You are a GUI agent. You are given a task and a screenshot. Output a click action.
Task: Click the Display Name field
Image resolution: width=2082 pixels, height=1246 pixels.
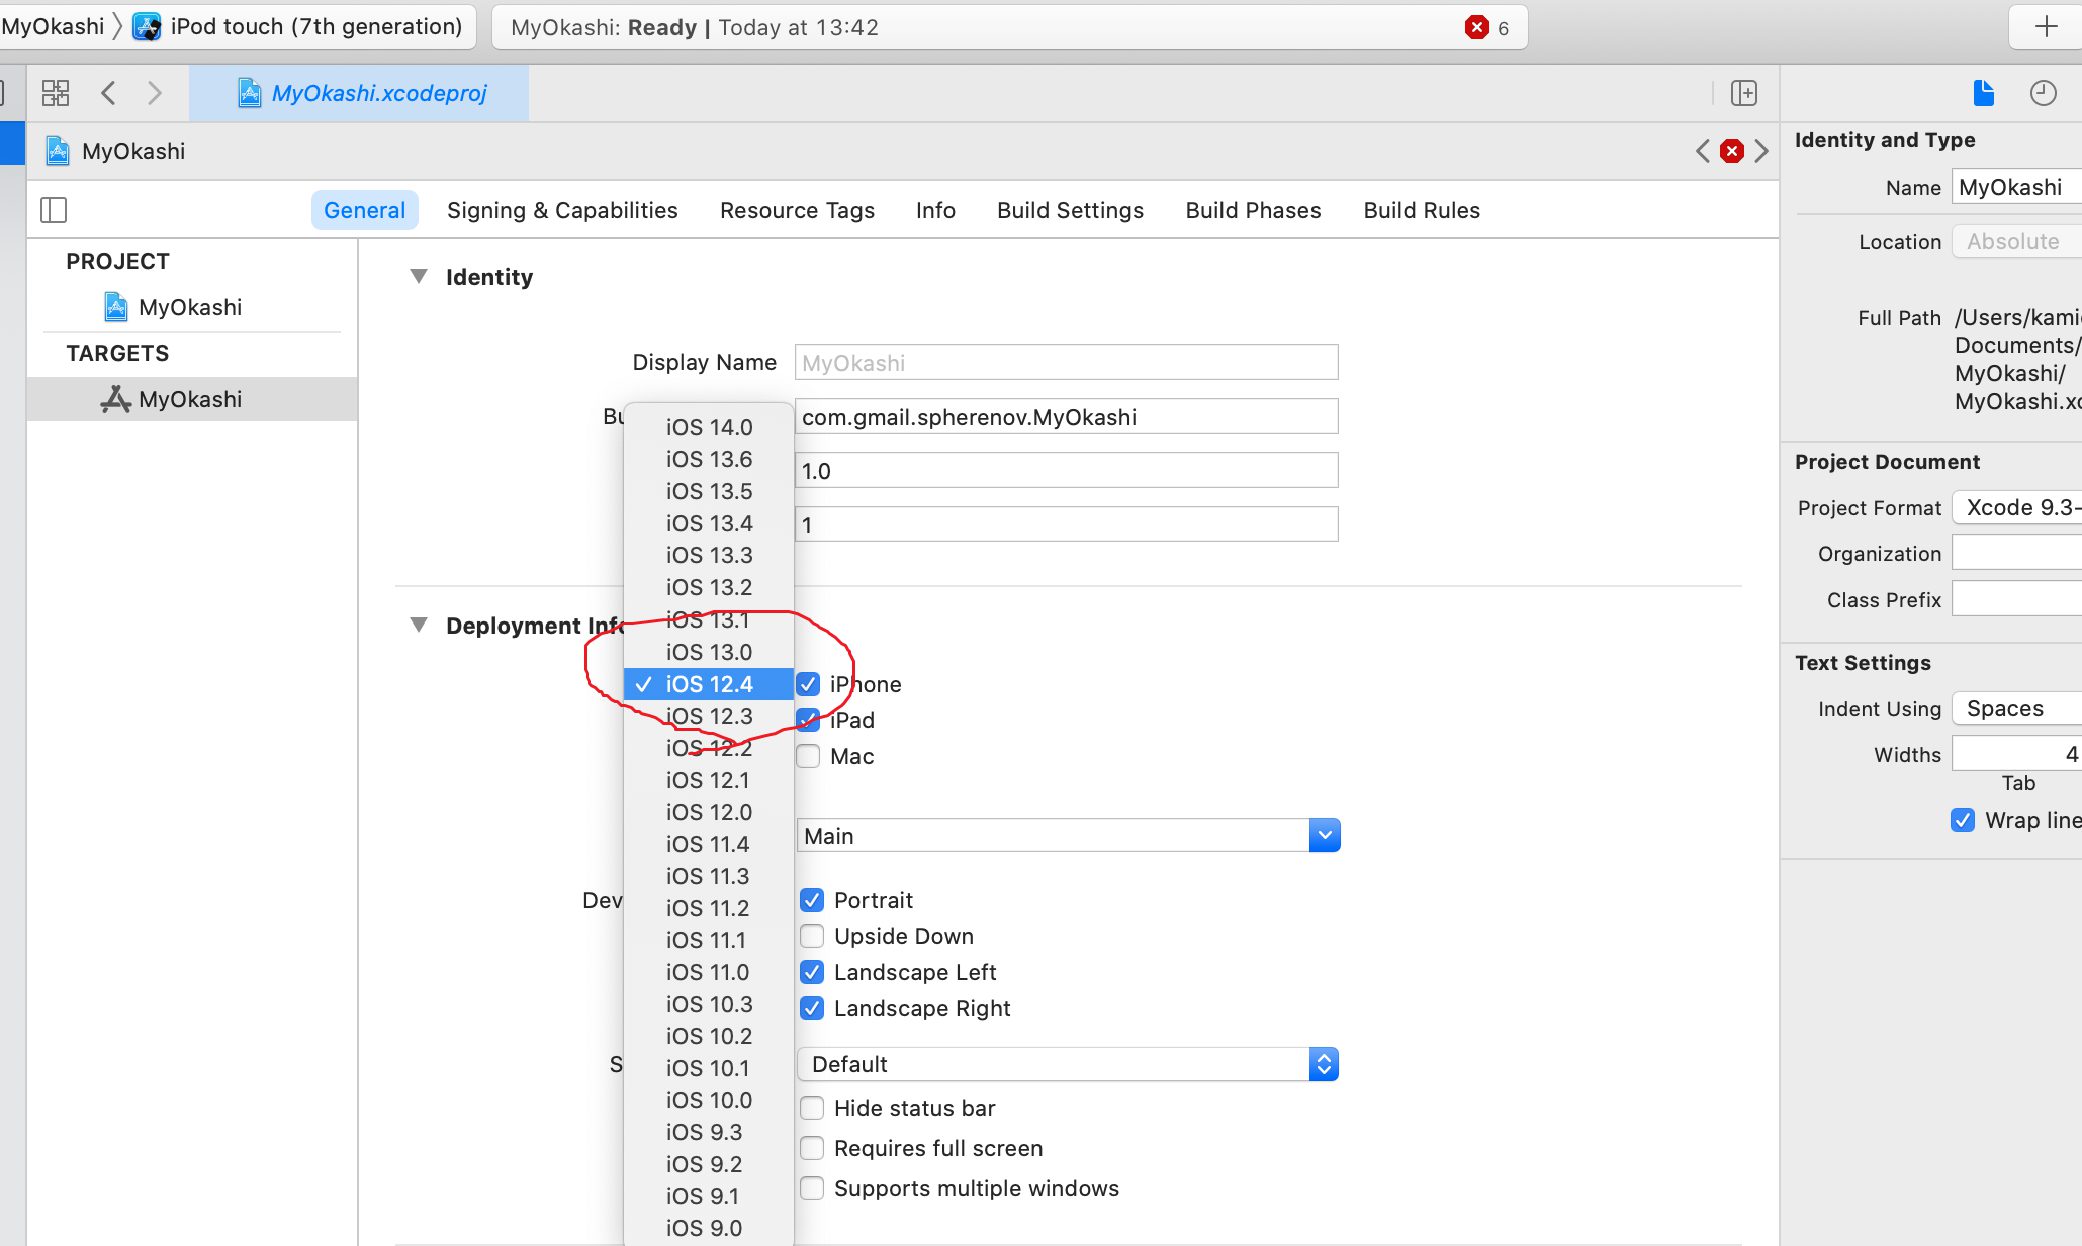[1066, 363]
